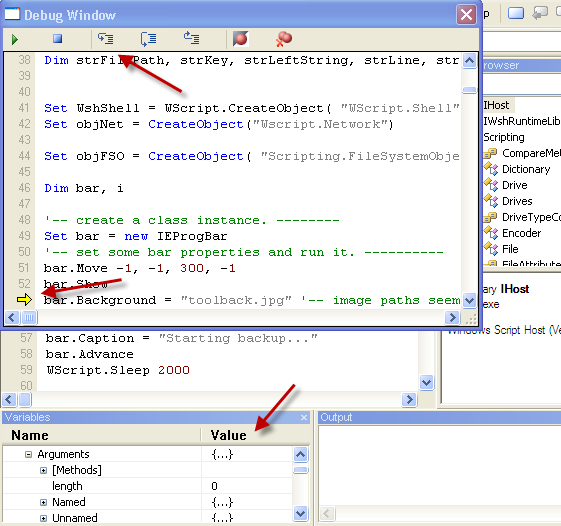561x526 pixels.
Task: Click the Encoder class icon
Action: pos(491,233)
